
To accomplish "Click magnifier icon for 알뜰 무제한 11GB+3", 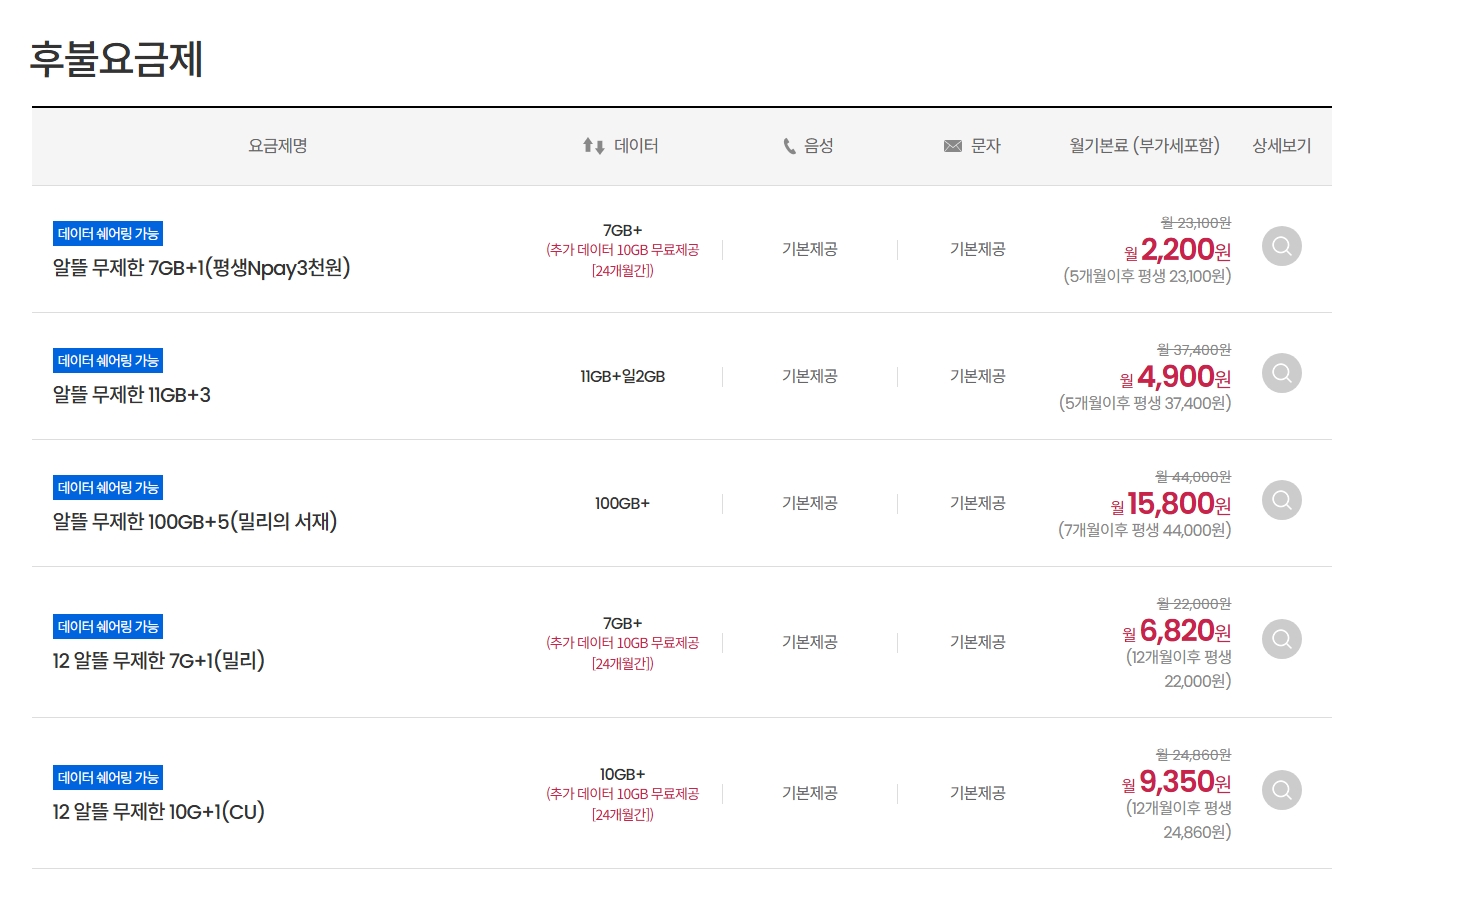I will click(x=1281, y=373).
